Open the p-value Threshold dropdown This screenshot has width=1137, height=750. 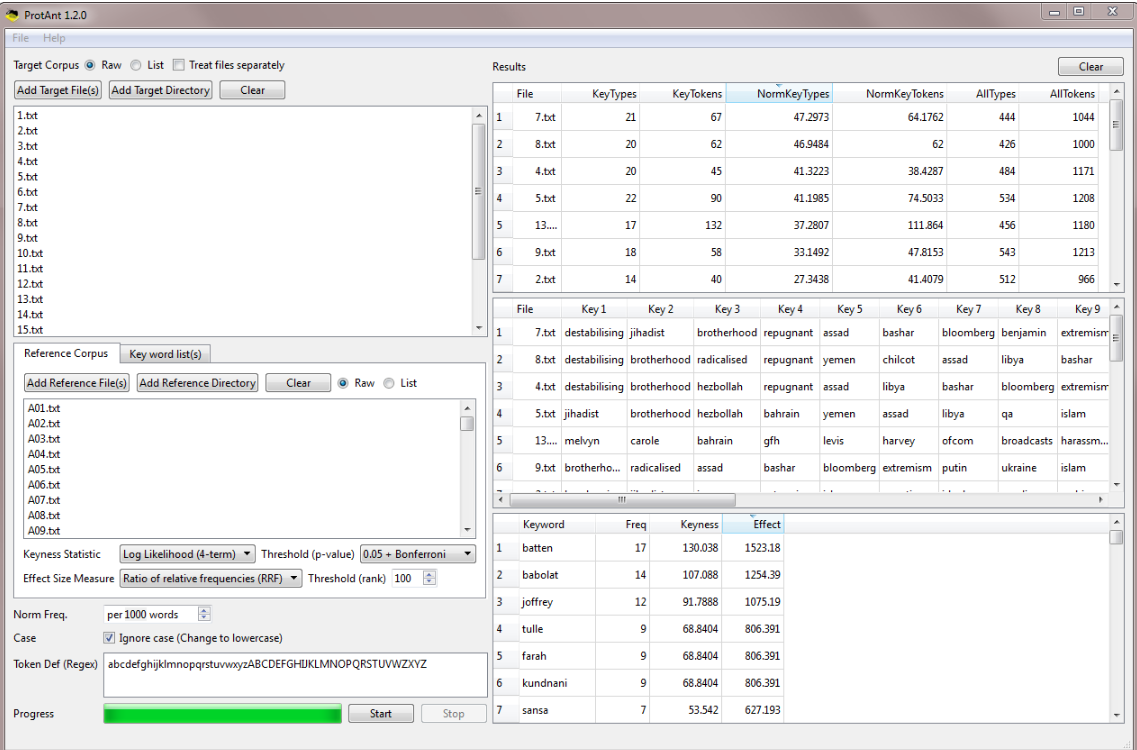point(417,554)
